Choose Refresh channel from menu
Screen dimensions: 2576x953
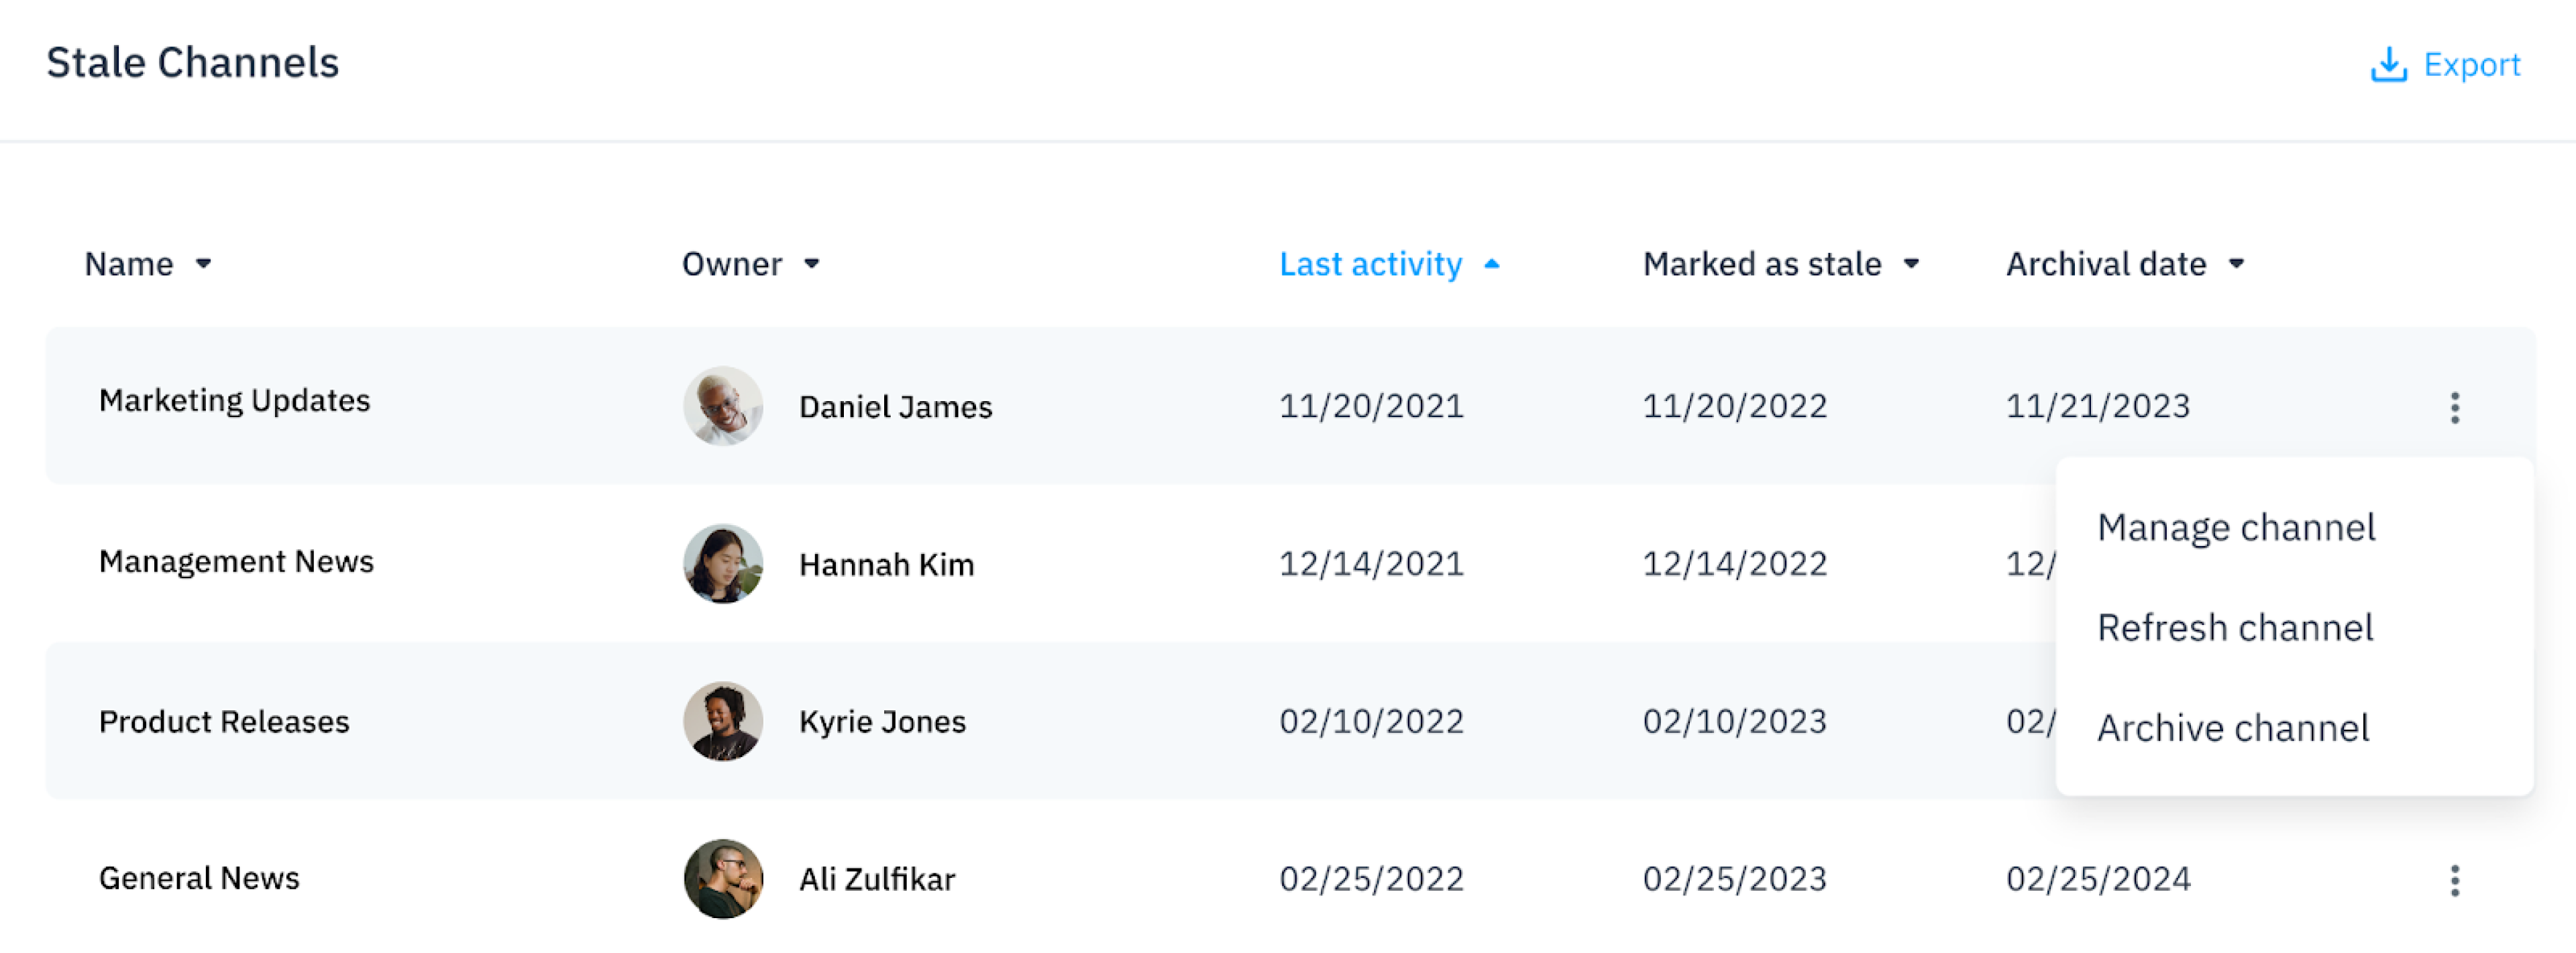[x=2235, y=627]
